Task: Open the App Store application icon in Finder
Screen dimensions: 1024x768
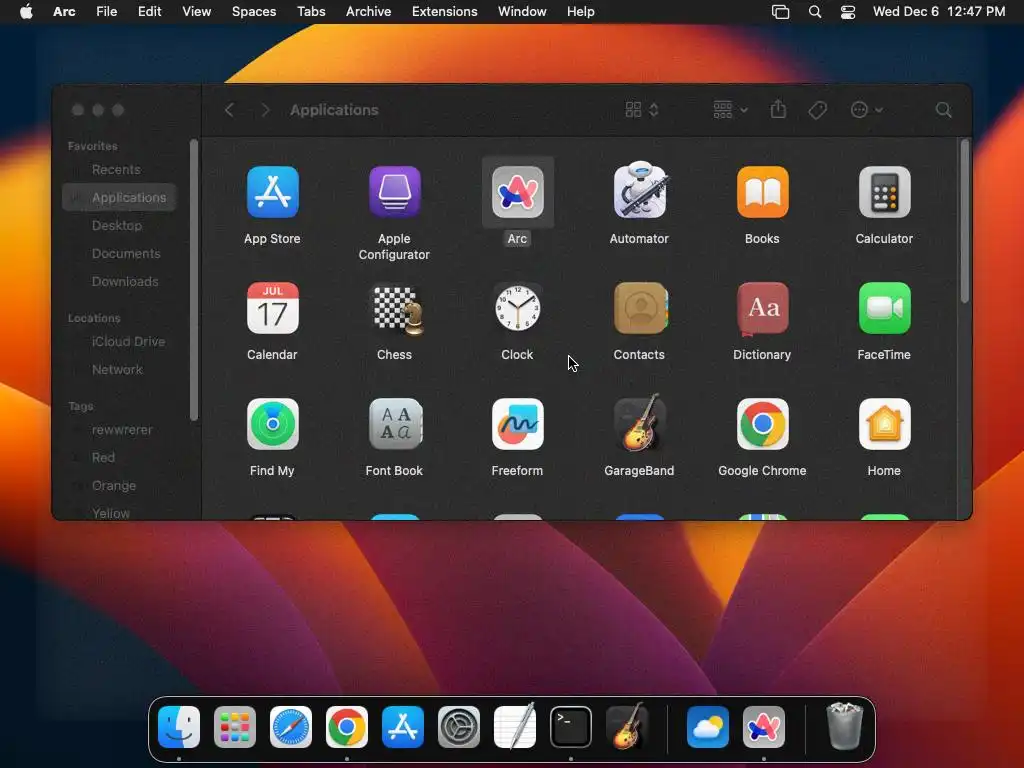Action: (272, 192)
